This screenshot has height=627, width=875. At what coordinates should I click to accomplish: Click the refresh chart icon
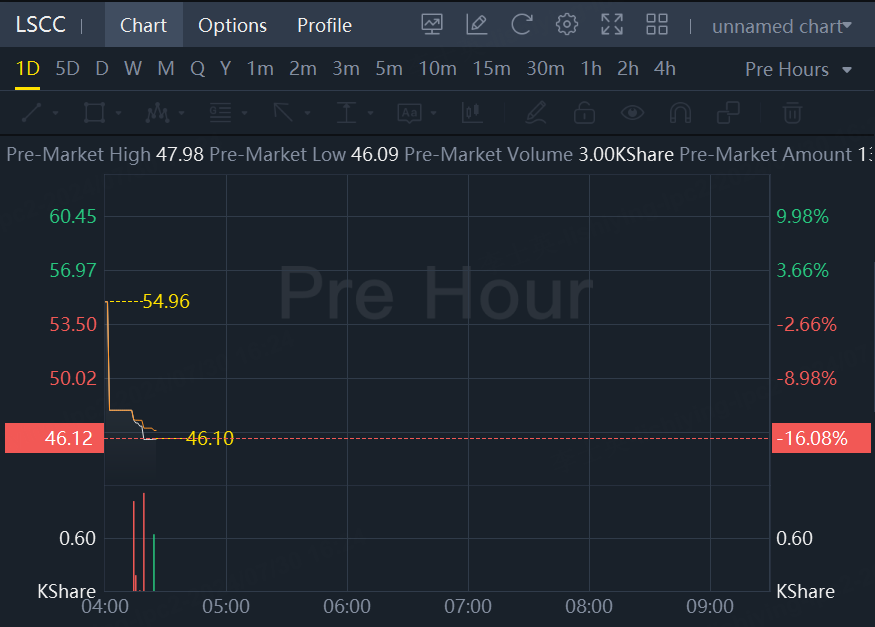pos(522,25)
